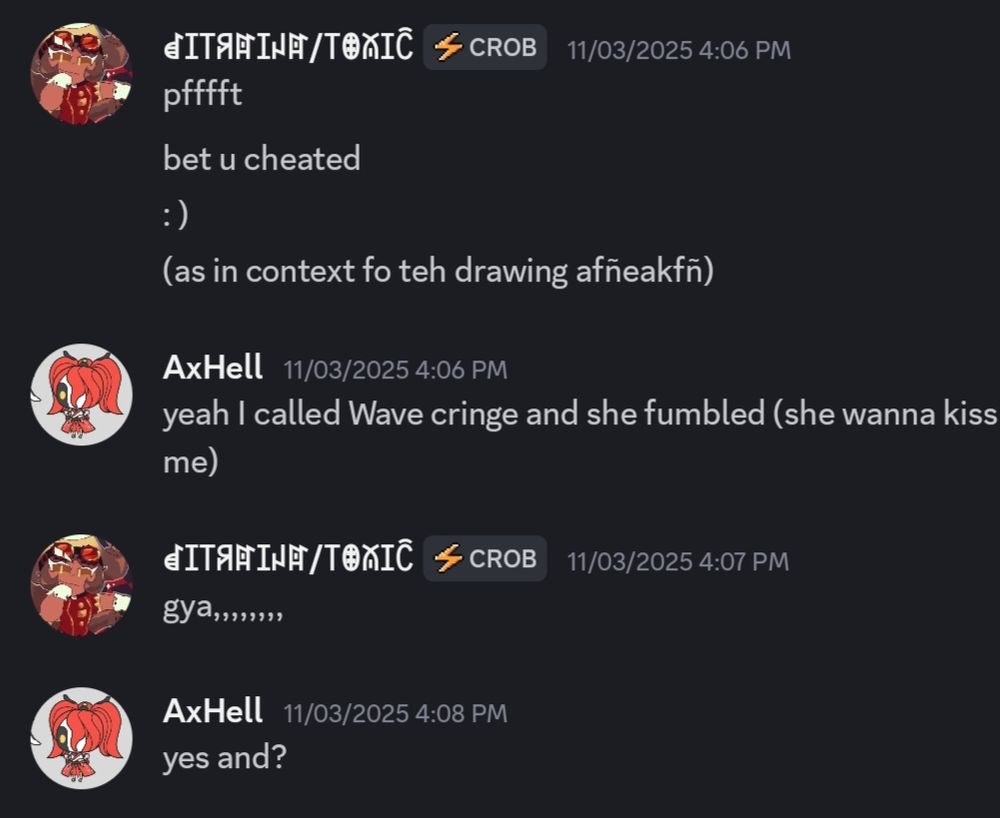Click the lightning bolt CROB tag at 4:06 PM
1000x818 pixels.
coord(485,47)
